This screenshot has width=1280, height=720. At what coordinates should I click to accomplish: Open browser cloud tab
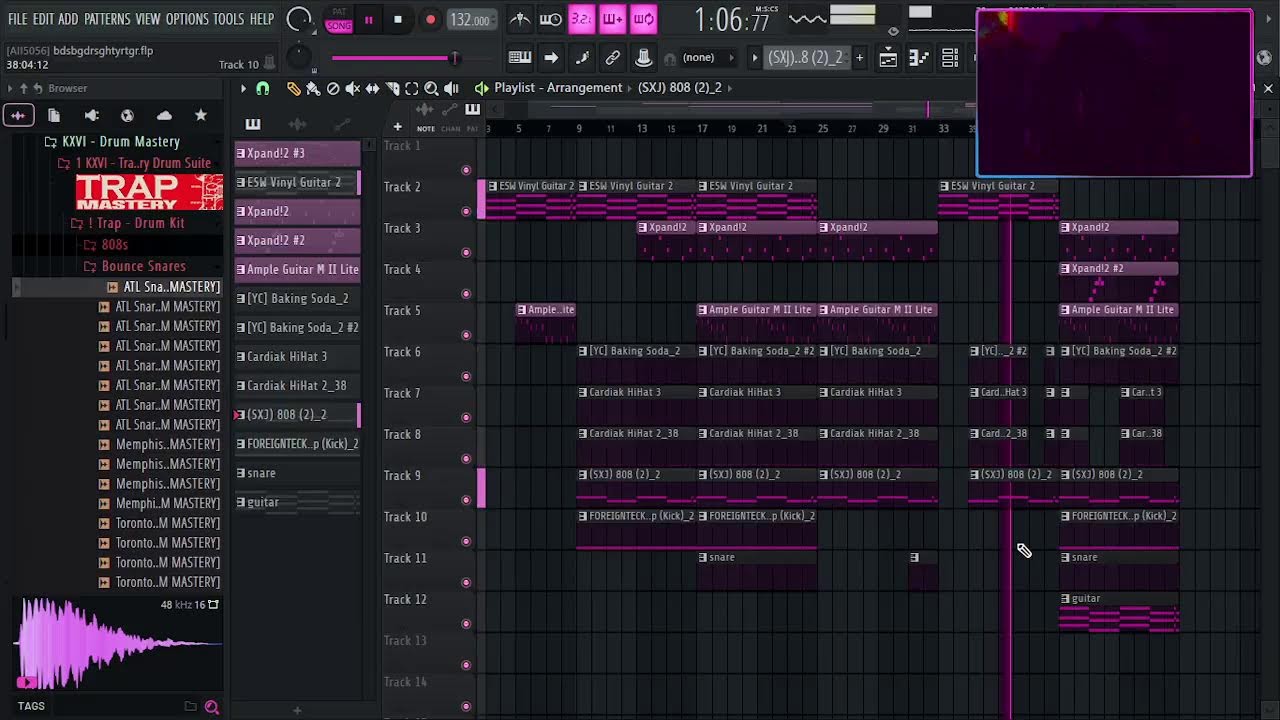[x=164, y=116]
